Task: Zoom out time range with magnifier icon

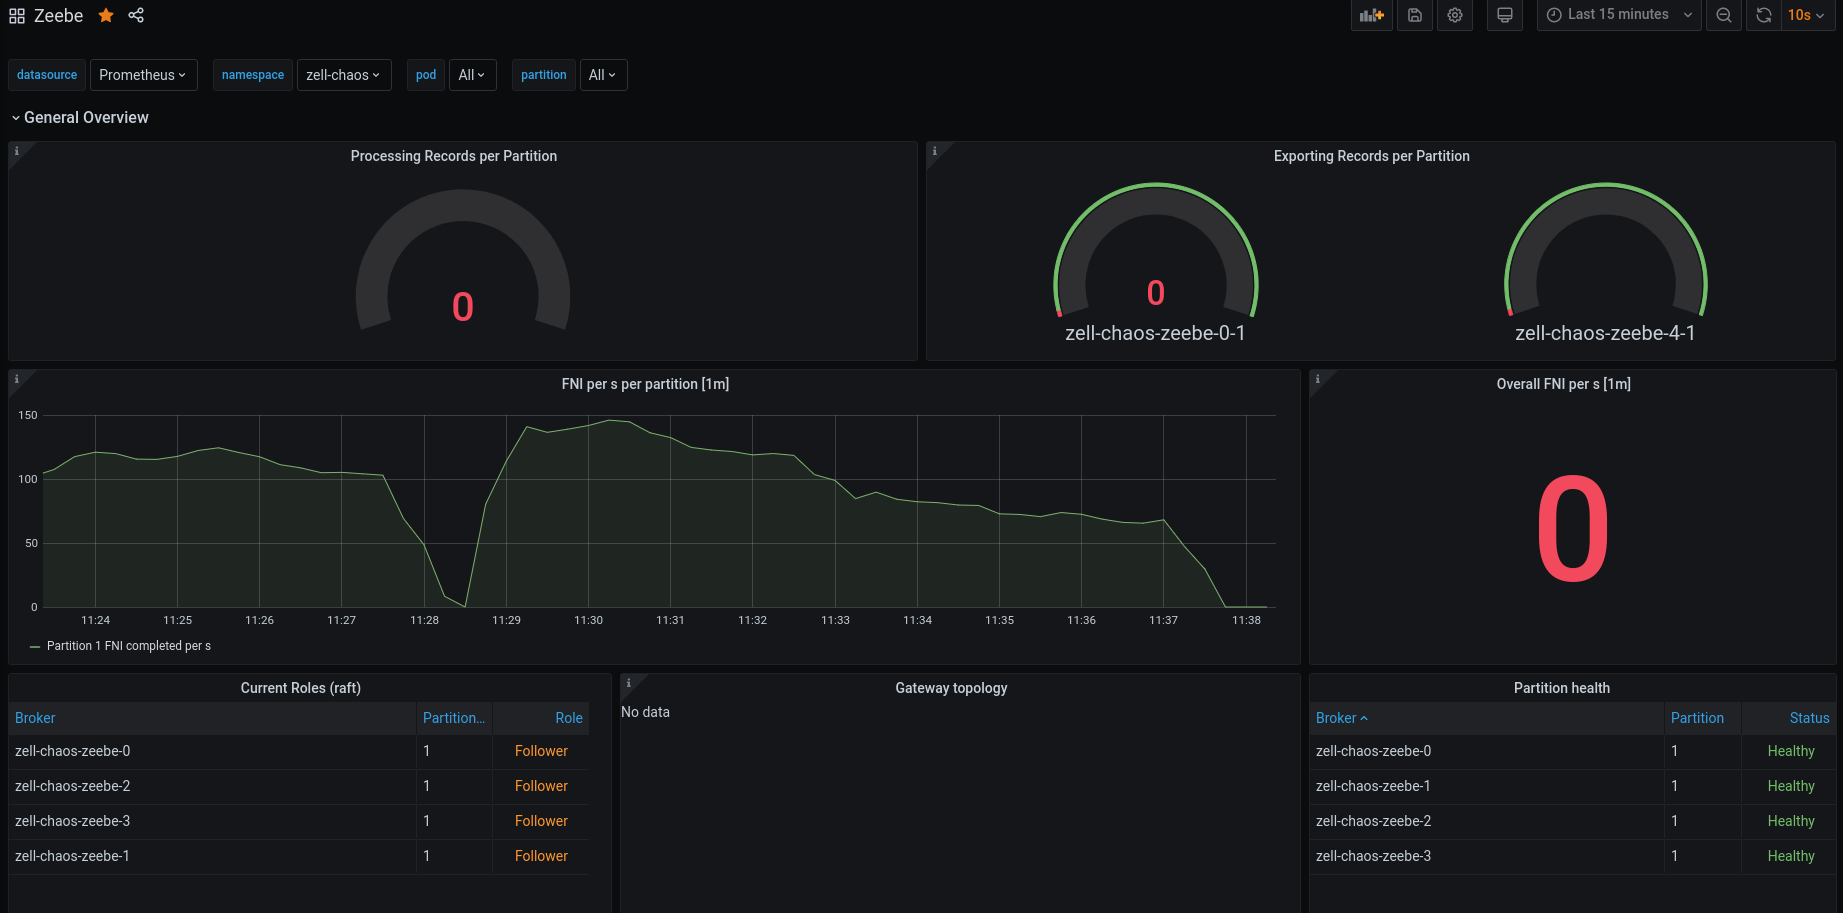Action: click(1724, 15)
